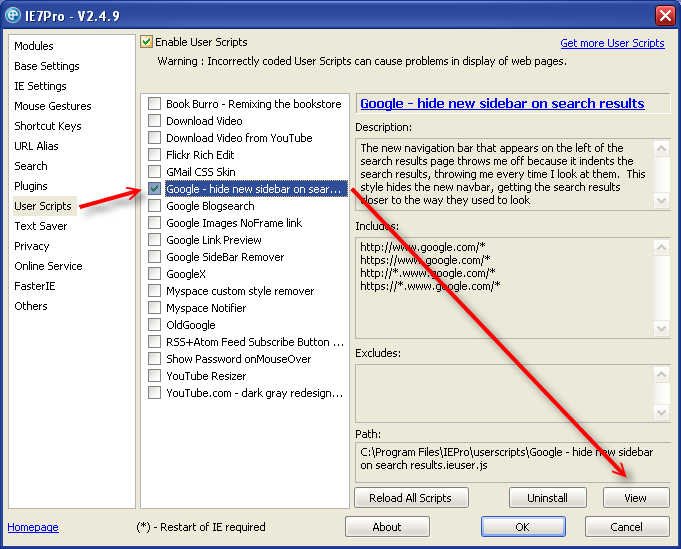This screenshot has height=549, width=681.
Task: Select URL Alias in sidebar
Action: 36,146
